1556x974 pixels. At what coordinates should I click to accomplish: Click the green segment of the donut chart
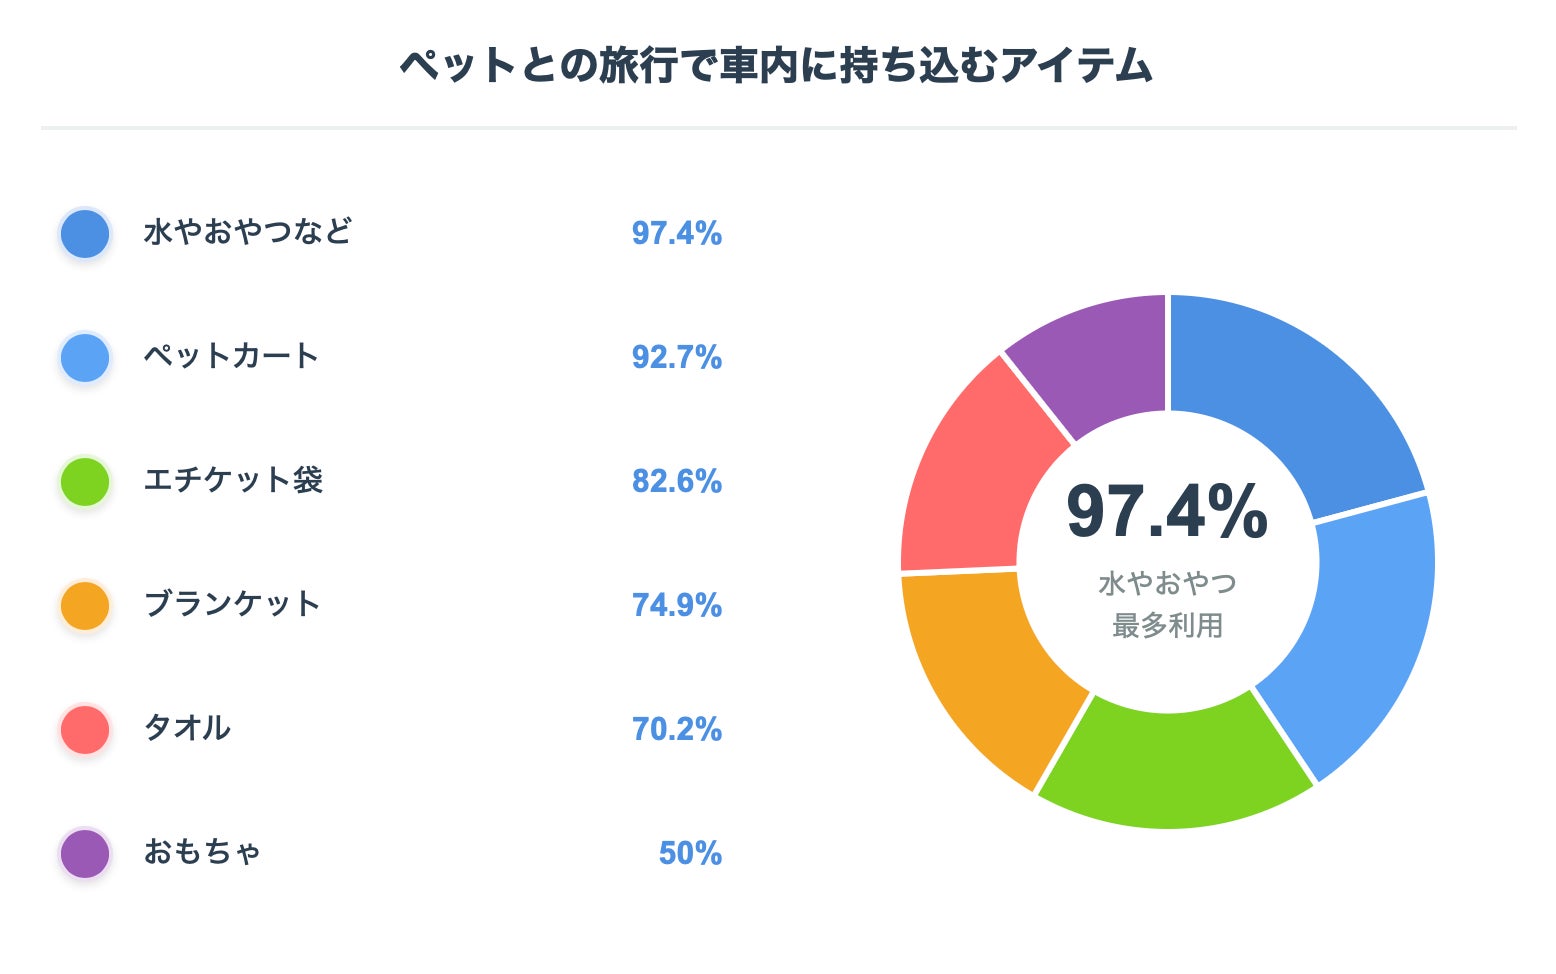[x=1172, y=770]
